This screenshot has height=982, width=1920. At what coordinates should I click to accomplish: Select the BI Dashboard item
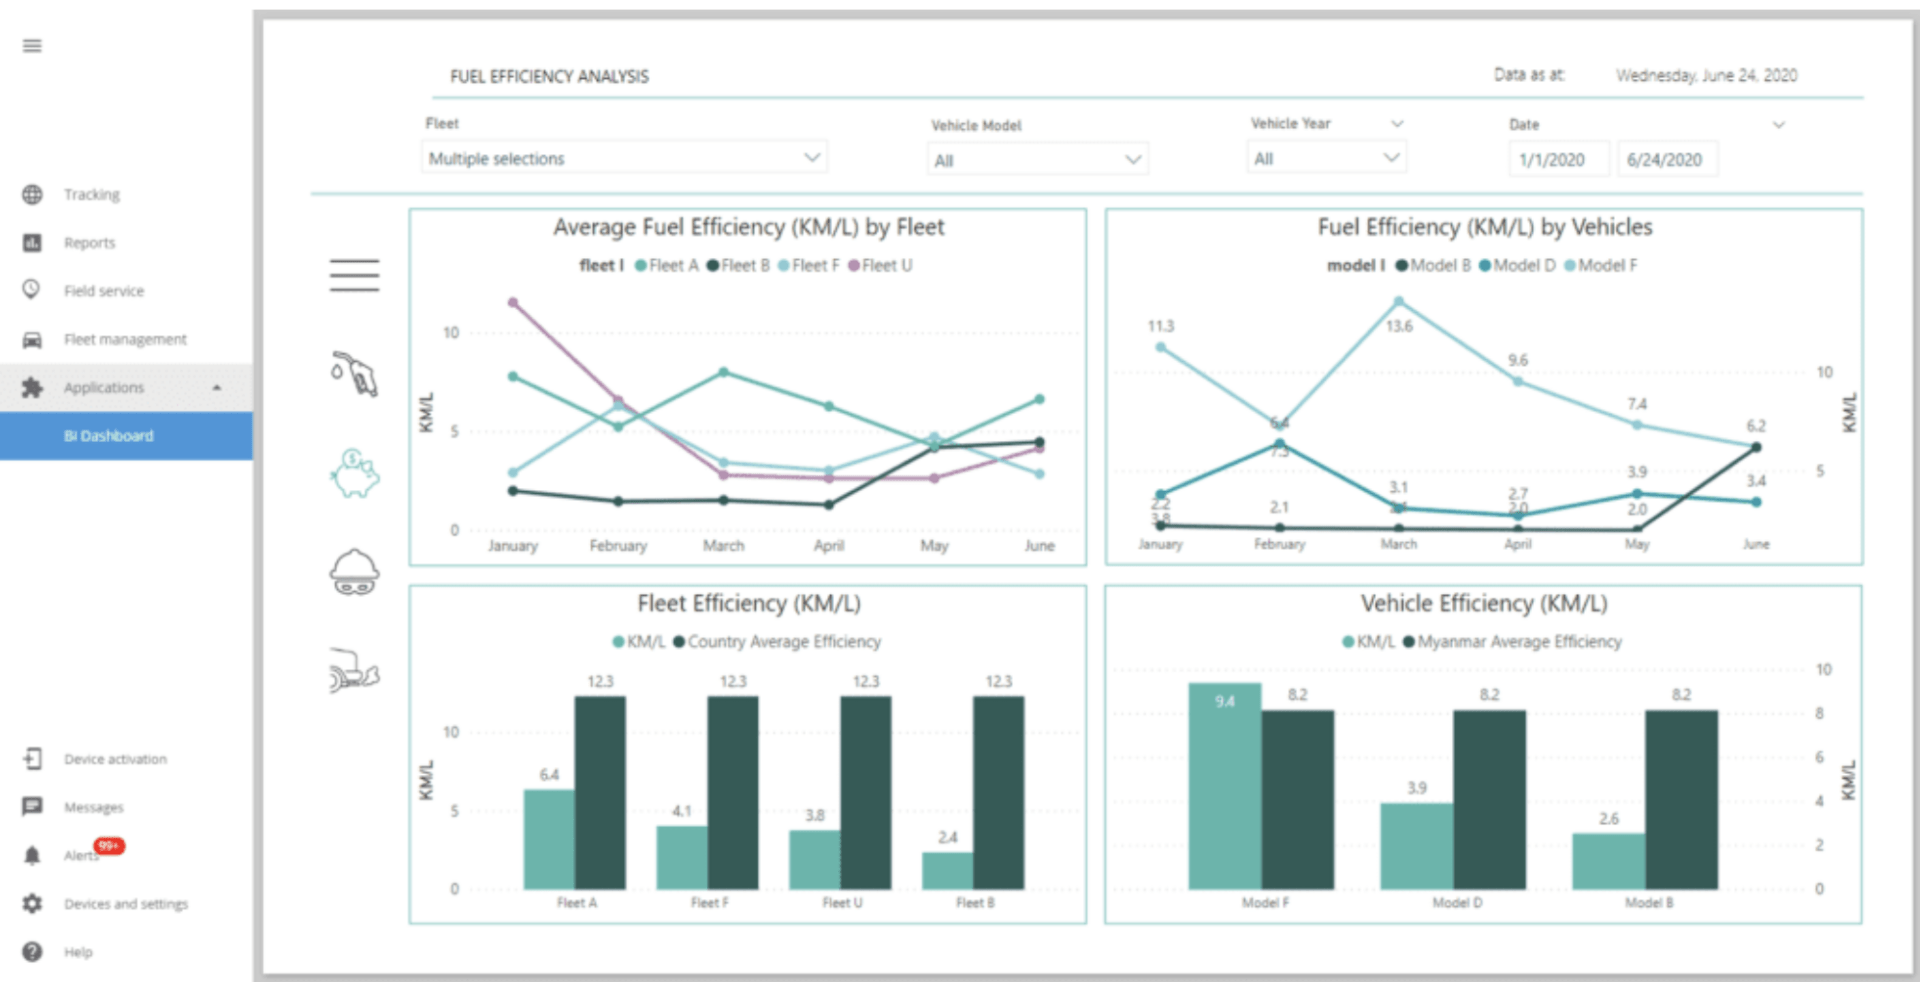[x=126, y=436]
